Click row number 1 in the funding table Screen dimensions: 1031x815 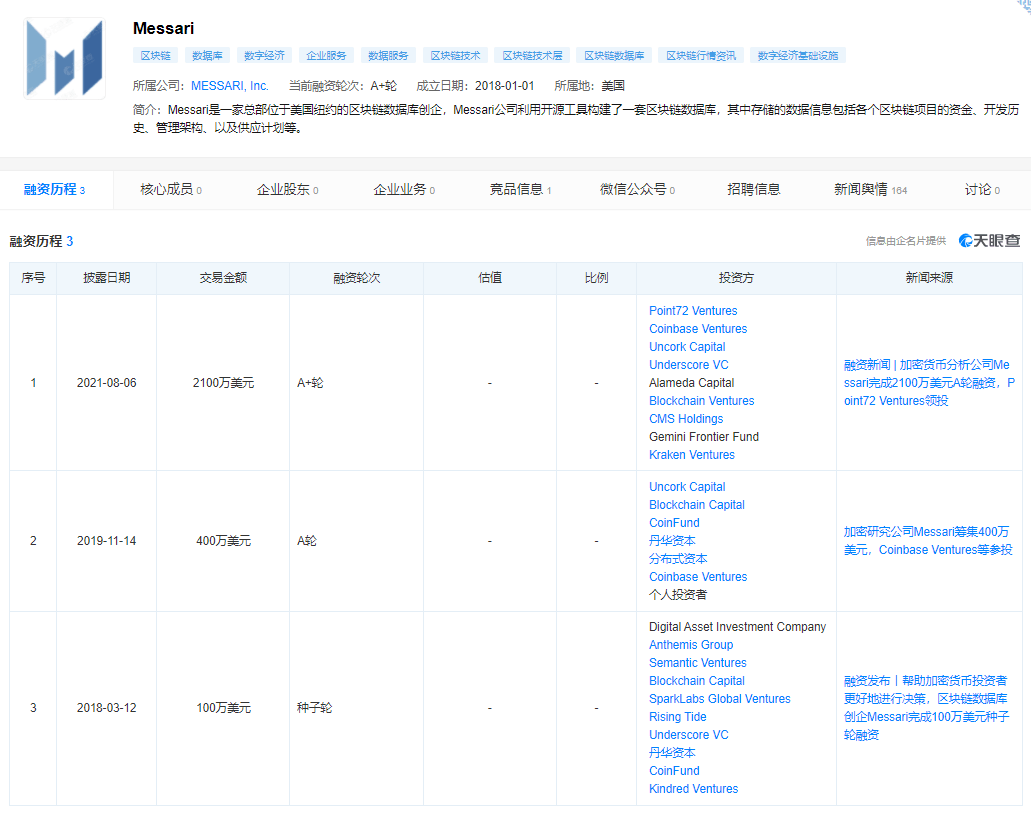(x=33, y=382)
